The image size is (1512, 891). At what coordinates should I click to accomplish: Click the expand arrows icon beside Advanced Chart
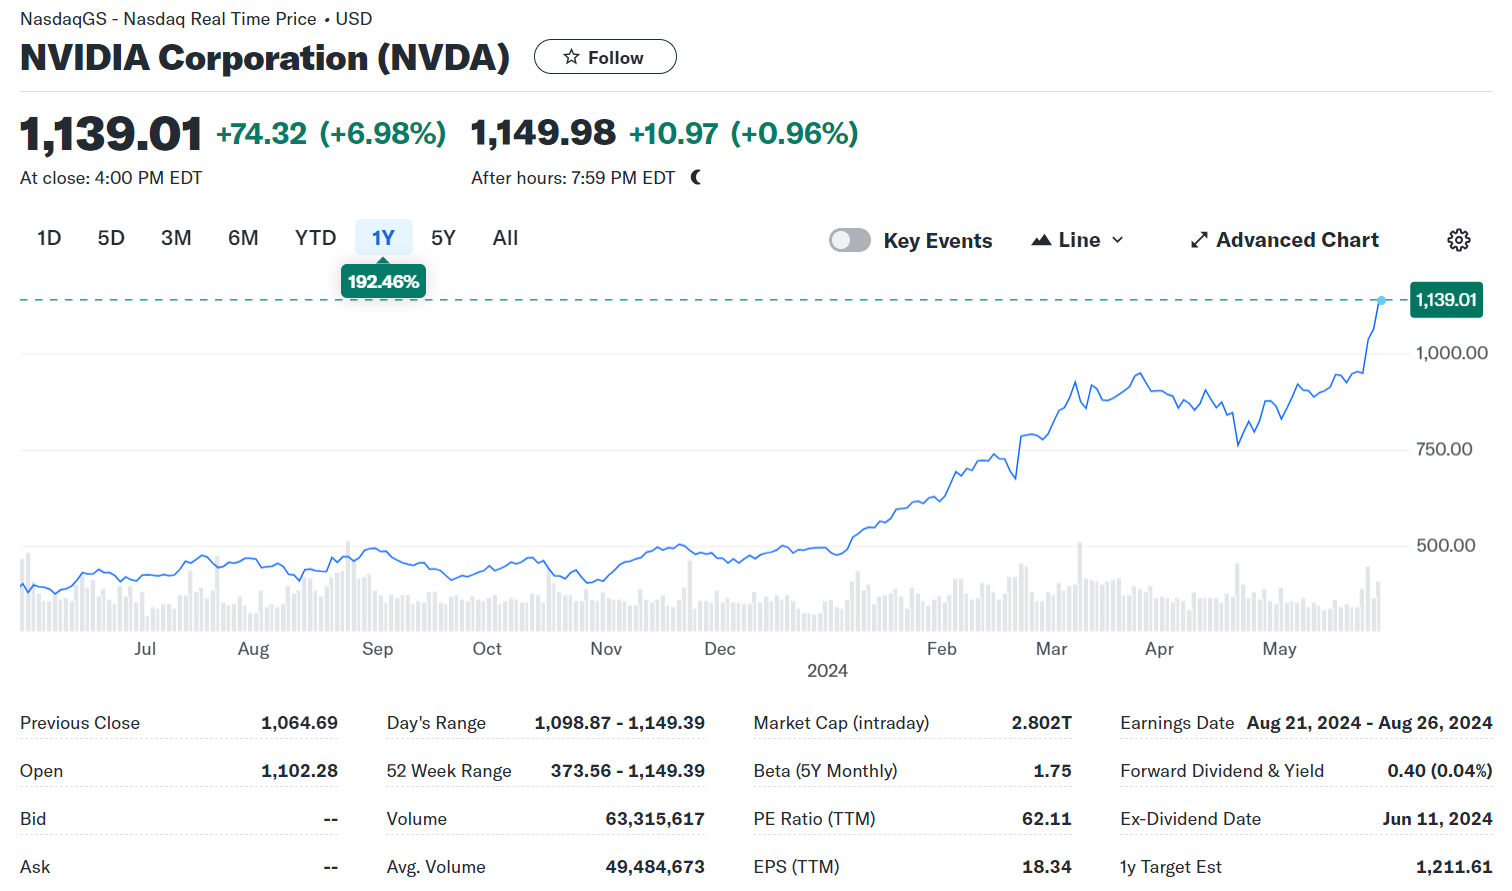[1199, 240]
